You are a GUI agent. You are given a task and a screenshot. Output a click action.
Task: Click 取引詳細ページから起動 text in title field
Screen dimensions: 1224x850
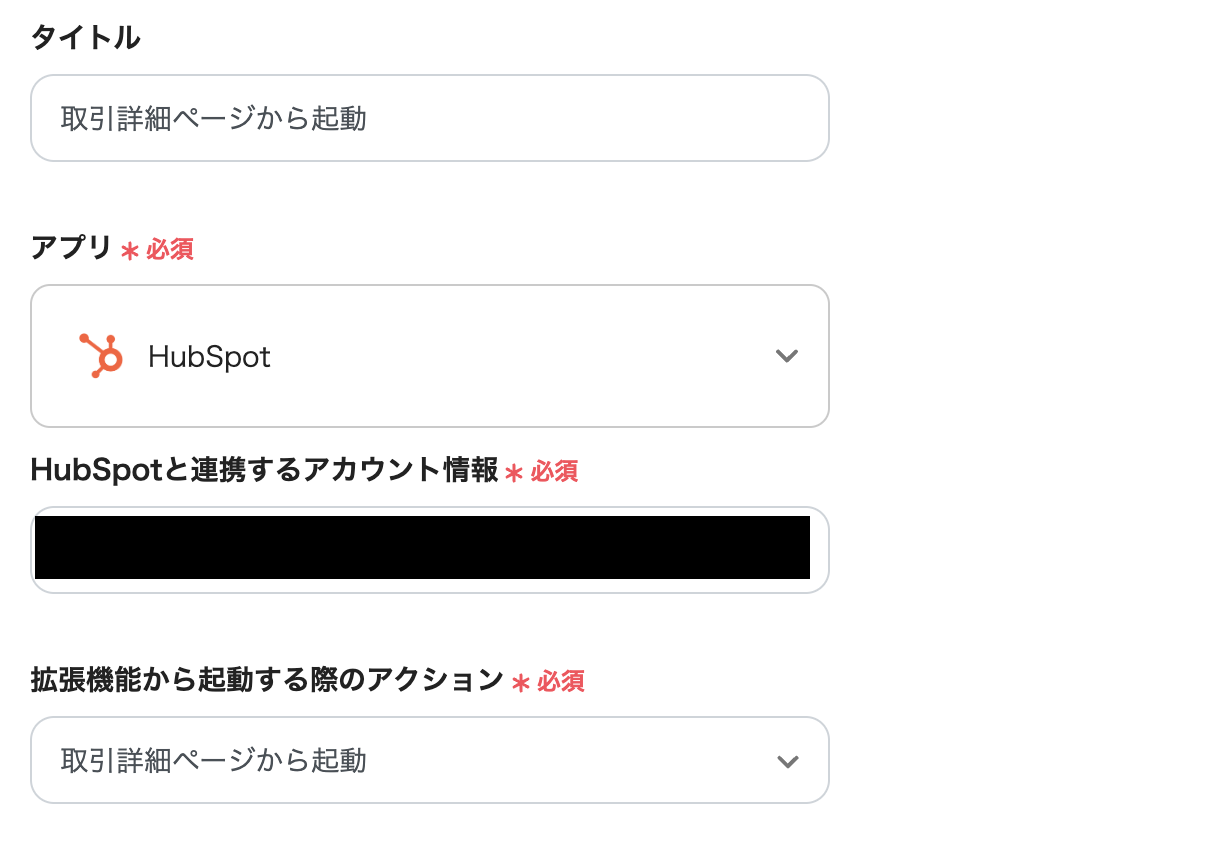[214, 119]
